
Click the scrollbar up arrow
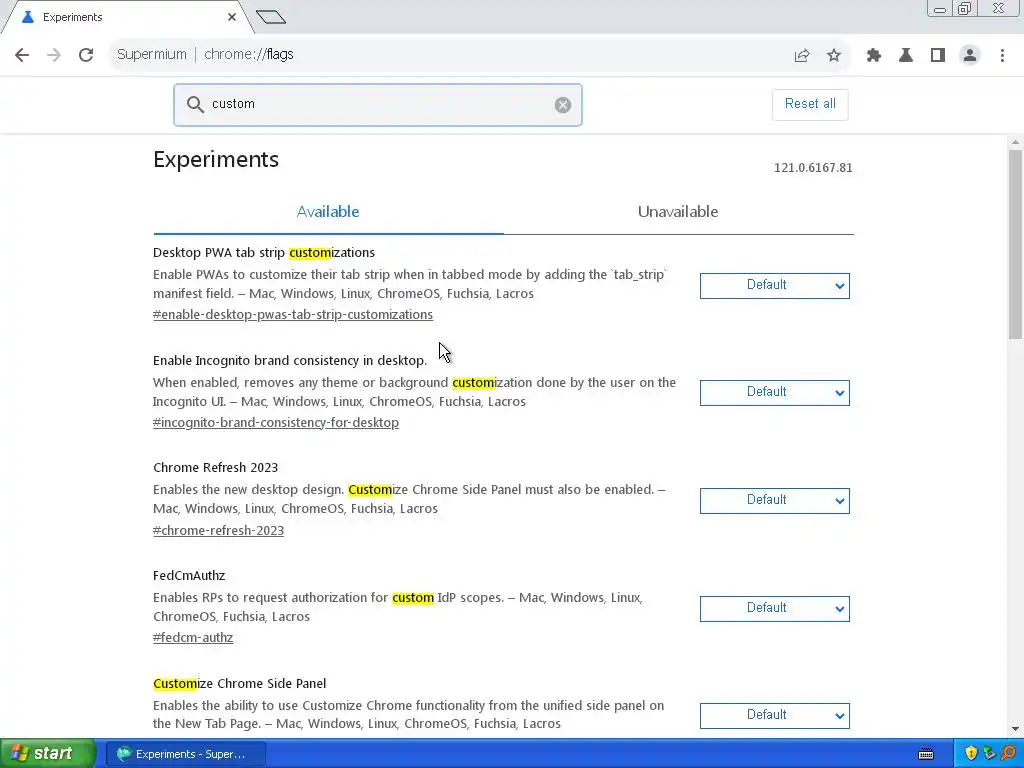(1015, 142)
